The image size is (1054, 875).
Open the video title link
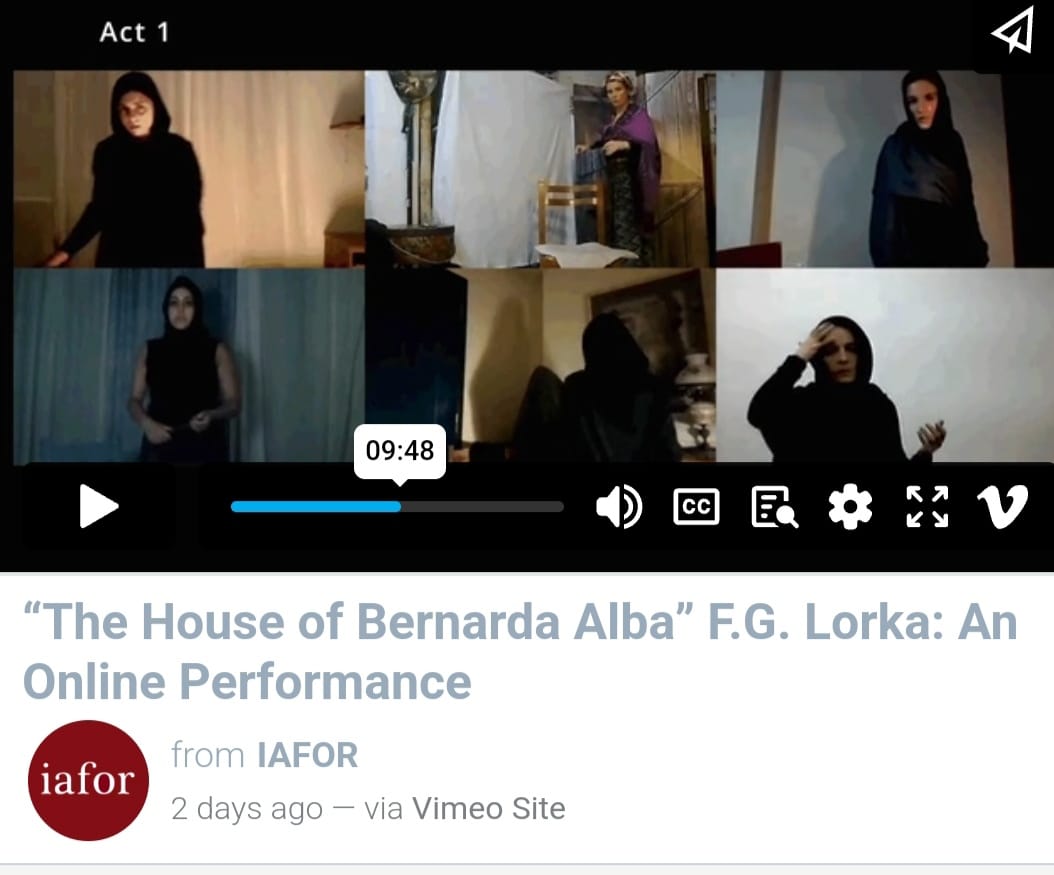[520, 651]
